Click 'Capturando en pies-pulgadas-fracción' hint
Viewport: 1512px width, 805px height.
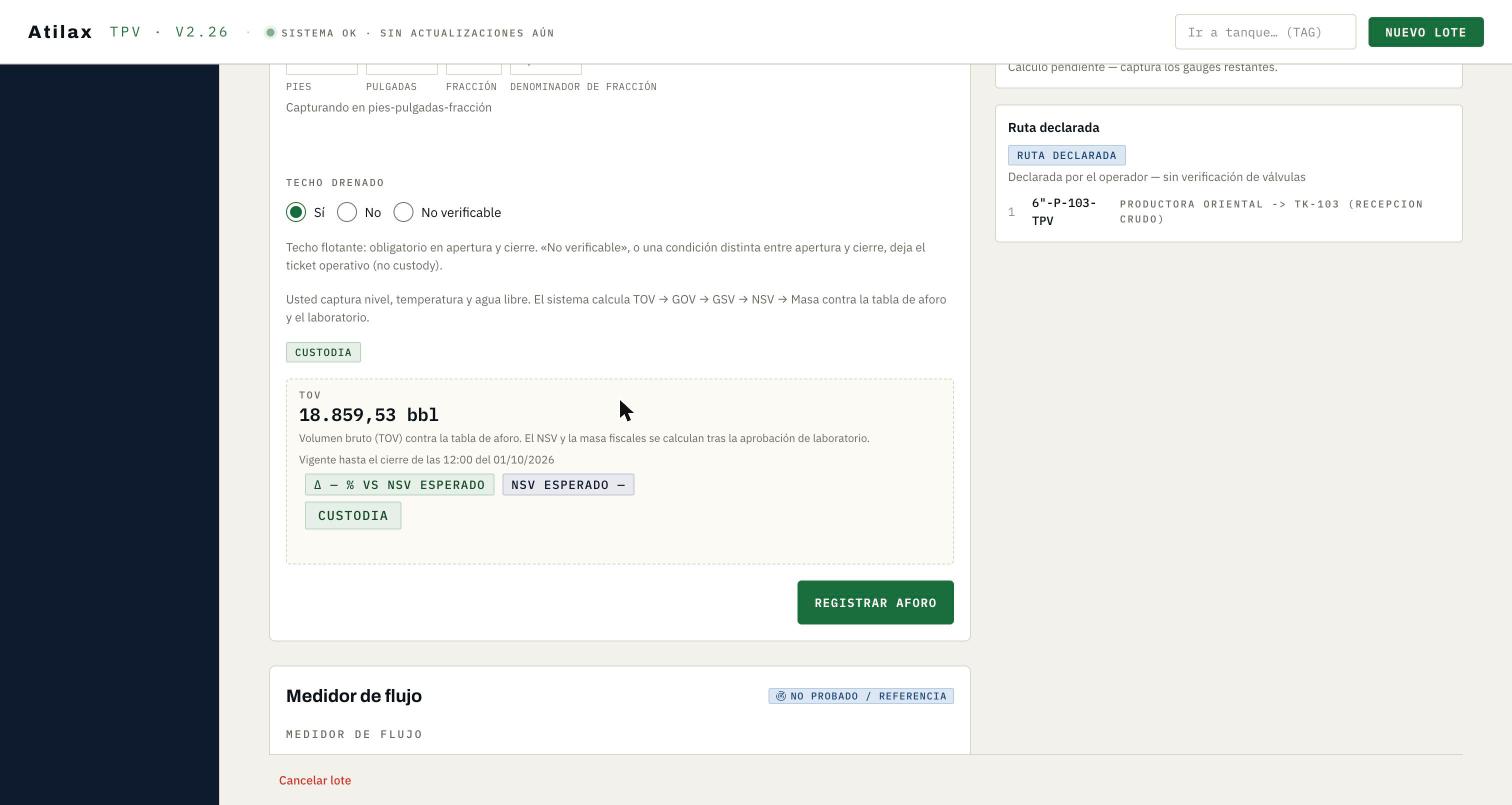(389, 108)
